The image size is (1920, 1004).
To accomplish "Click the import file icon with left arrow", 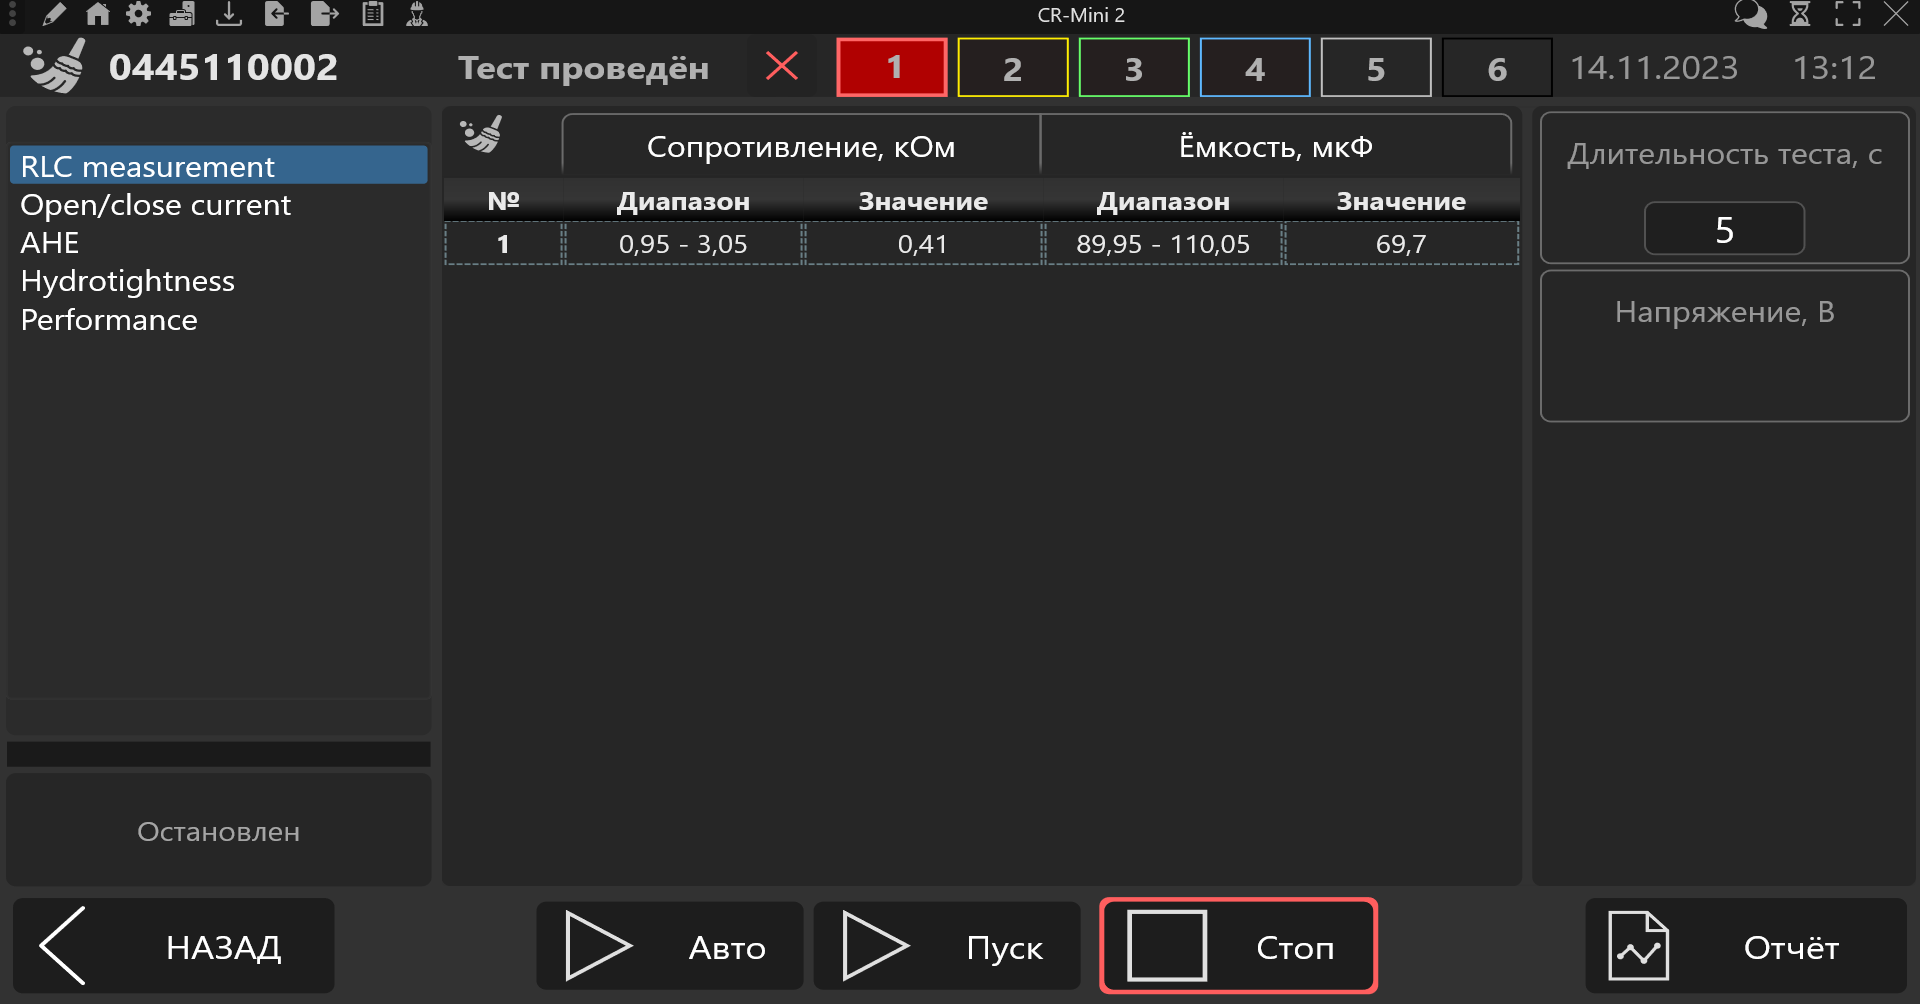I will coord(276,14).
